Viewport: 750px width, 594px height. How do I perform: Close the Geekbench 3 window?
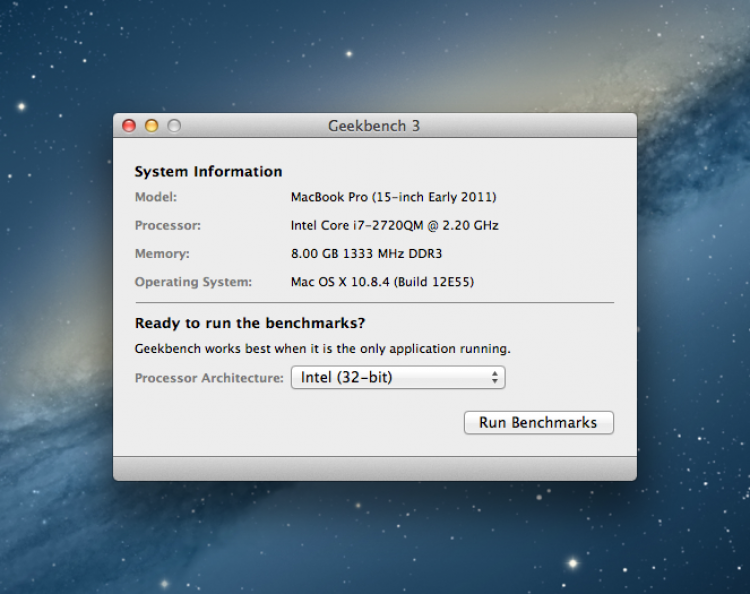click(129, 126)
